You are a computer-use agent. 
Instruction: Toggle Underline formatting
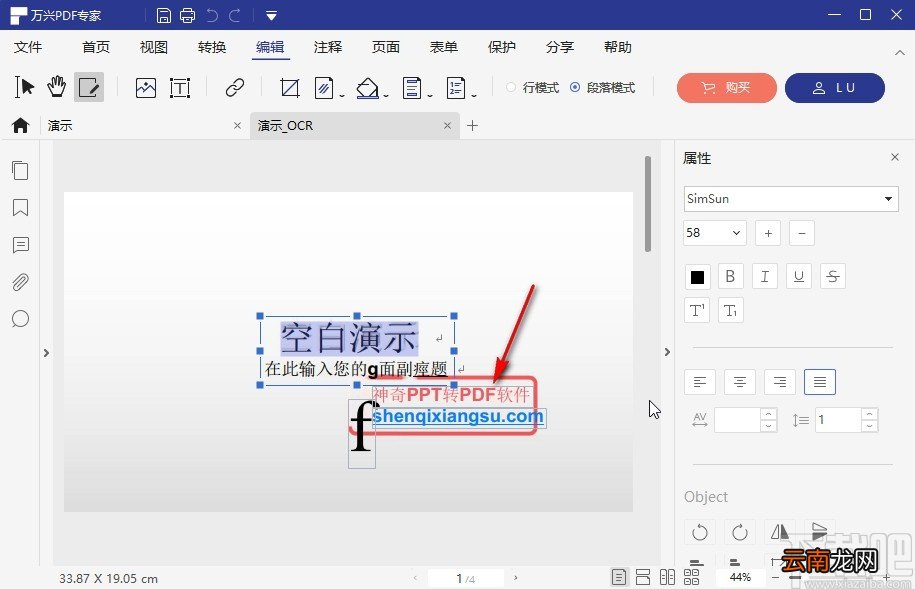[x=799, y=277]
